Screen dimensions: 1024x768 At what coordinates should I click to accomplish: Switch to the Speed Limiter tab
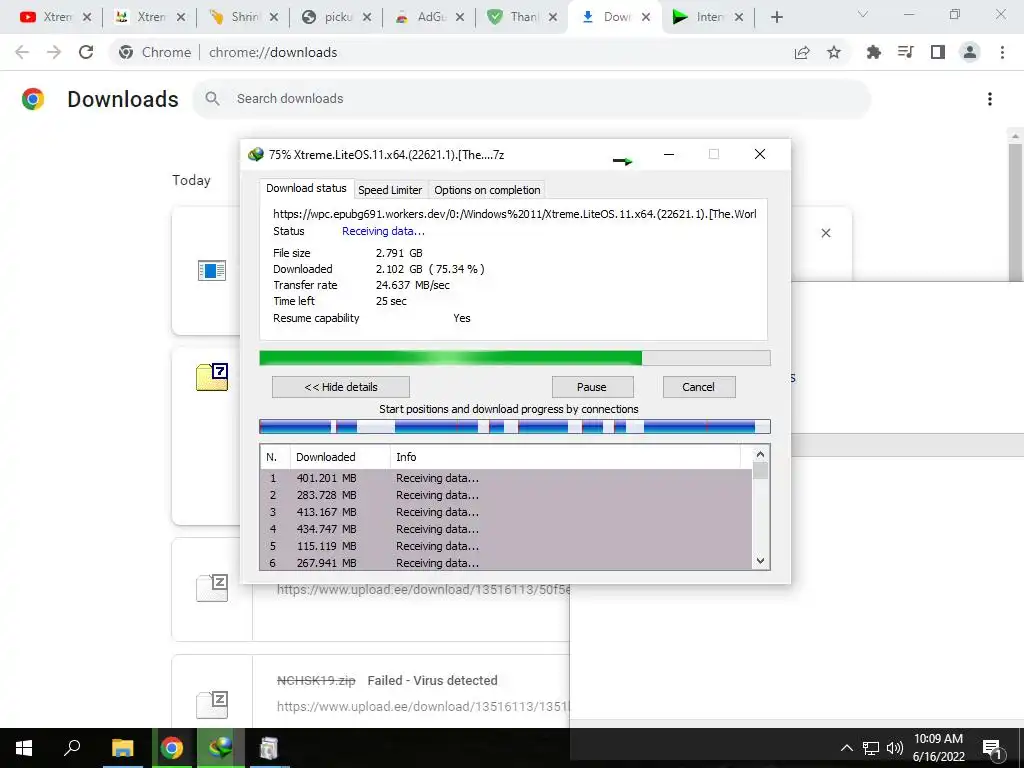[x=390, y=190]
